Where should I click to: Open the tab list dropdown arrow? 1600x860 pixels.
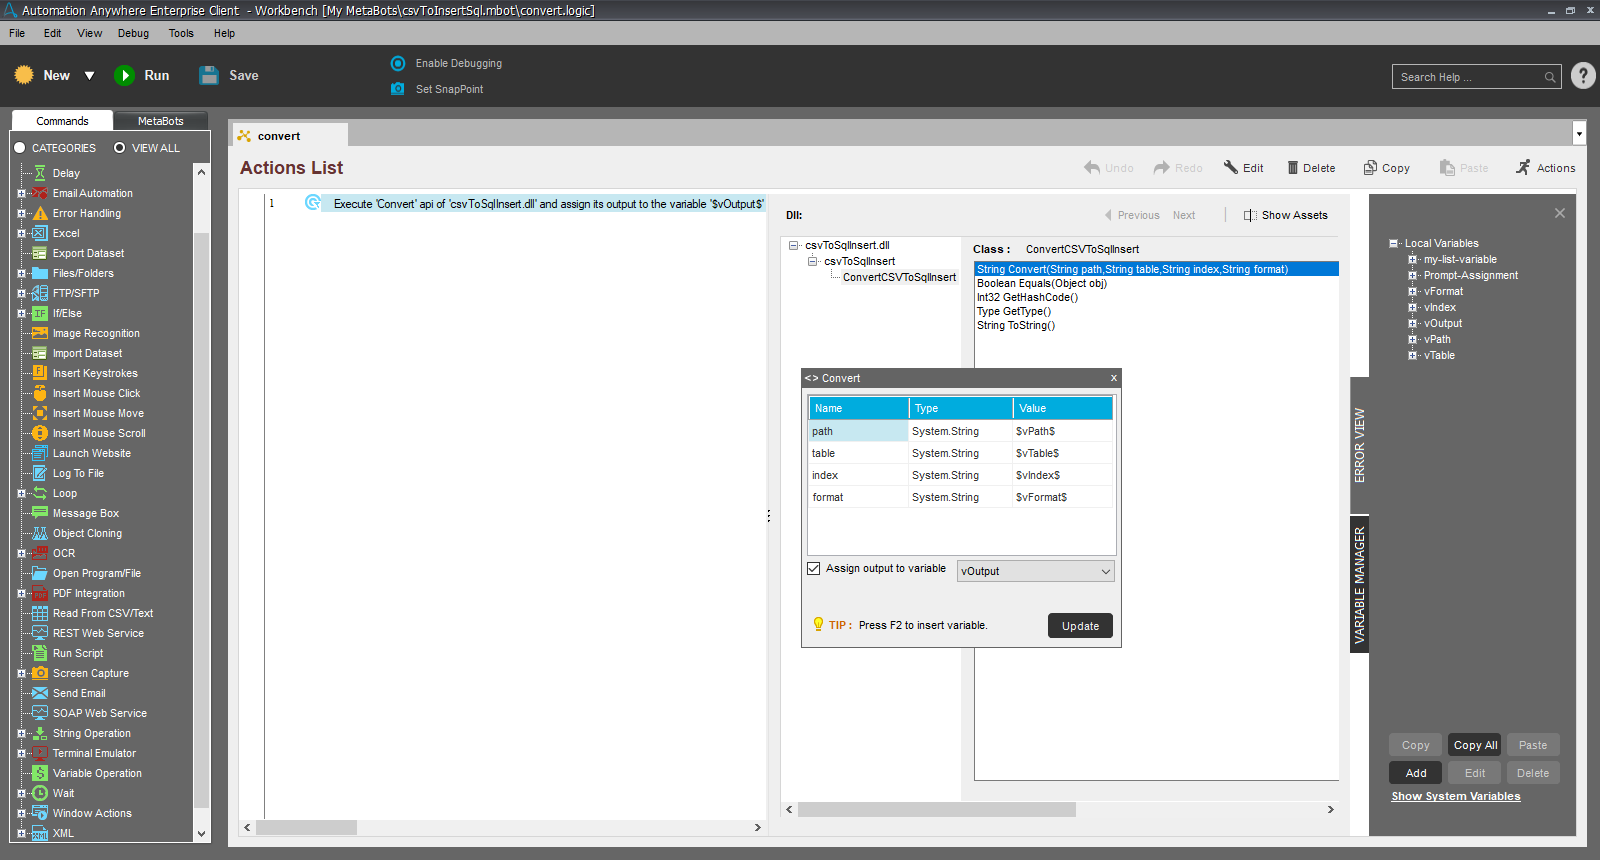[1580, 133]
